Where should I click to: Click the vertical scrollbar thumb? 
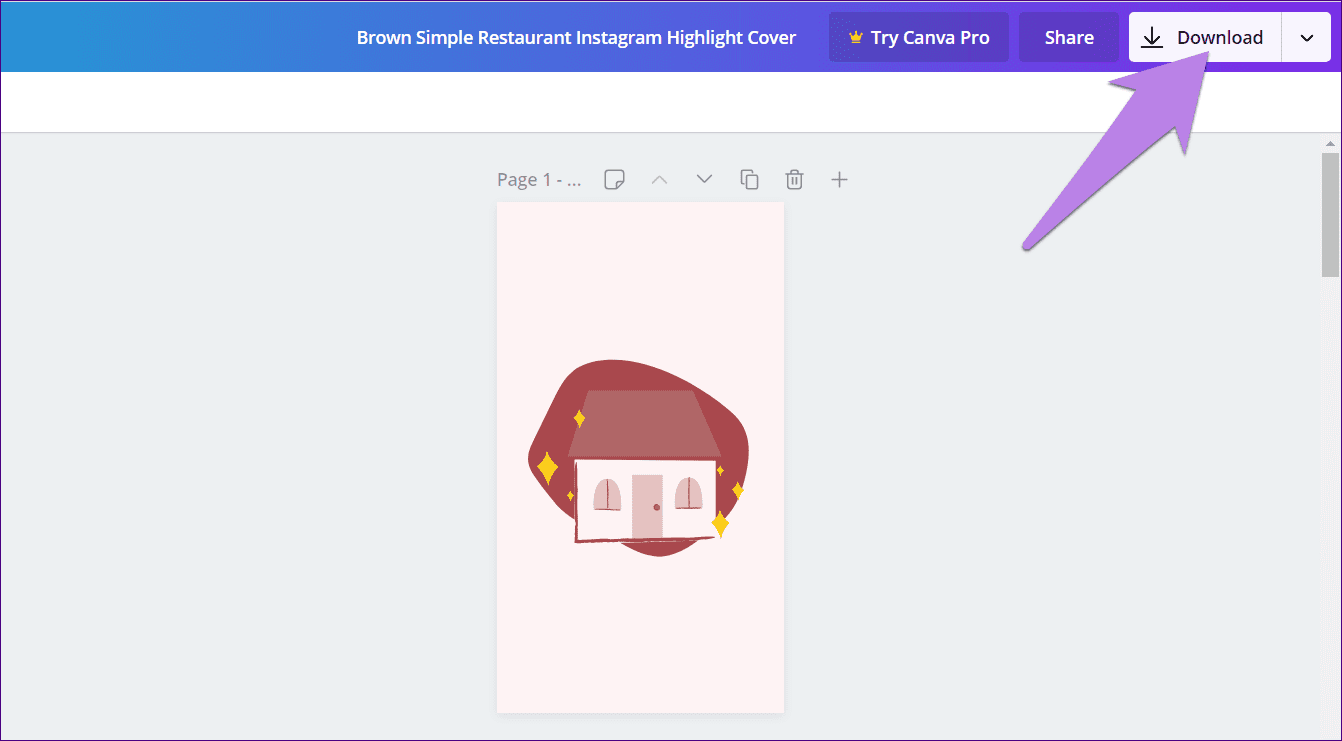pyautogui.click(x=1330, y=215)
